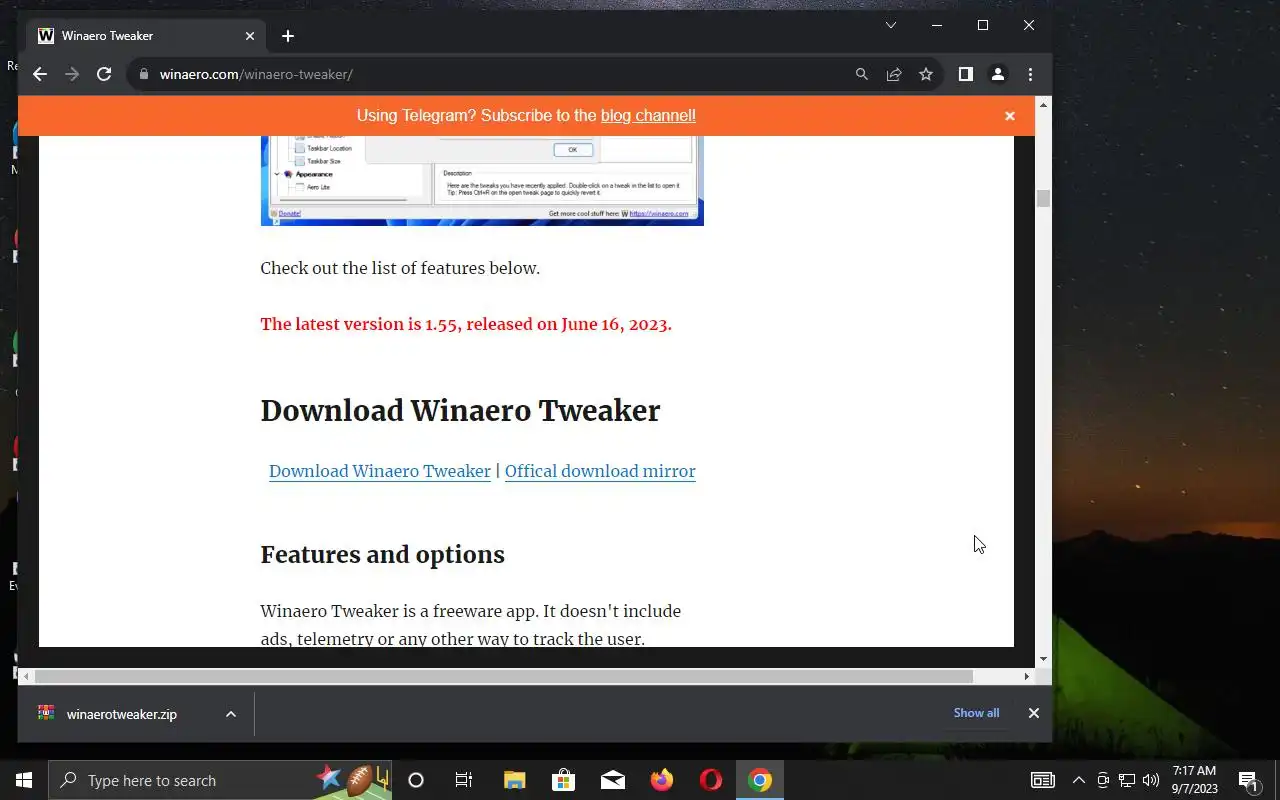Open Task View
This screenshot has width=1280, height=800.
tap(464, 780)
